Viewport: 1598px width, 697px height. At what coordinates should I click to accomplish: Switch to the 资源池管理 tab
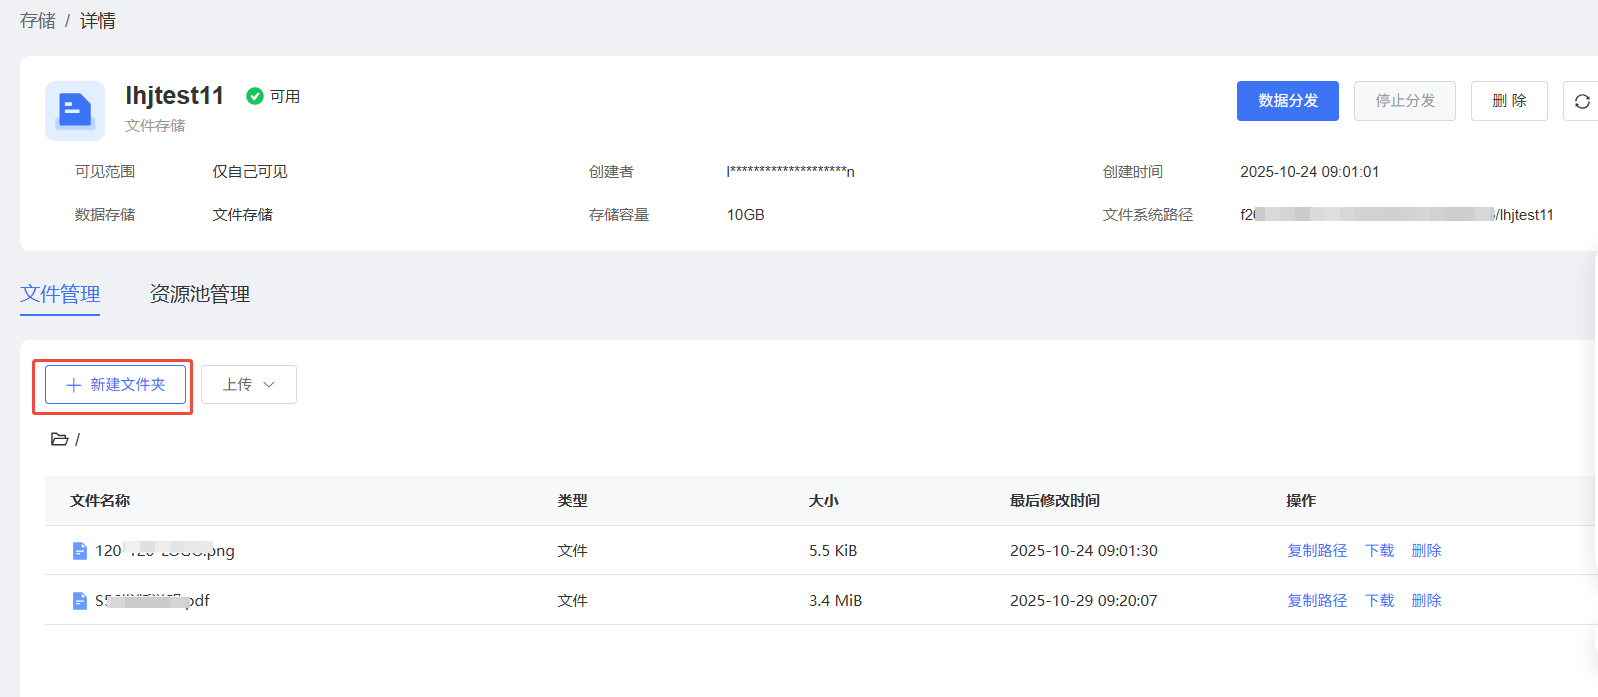(199, 294)
